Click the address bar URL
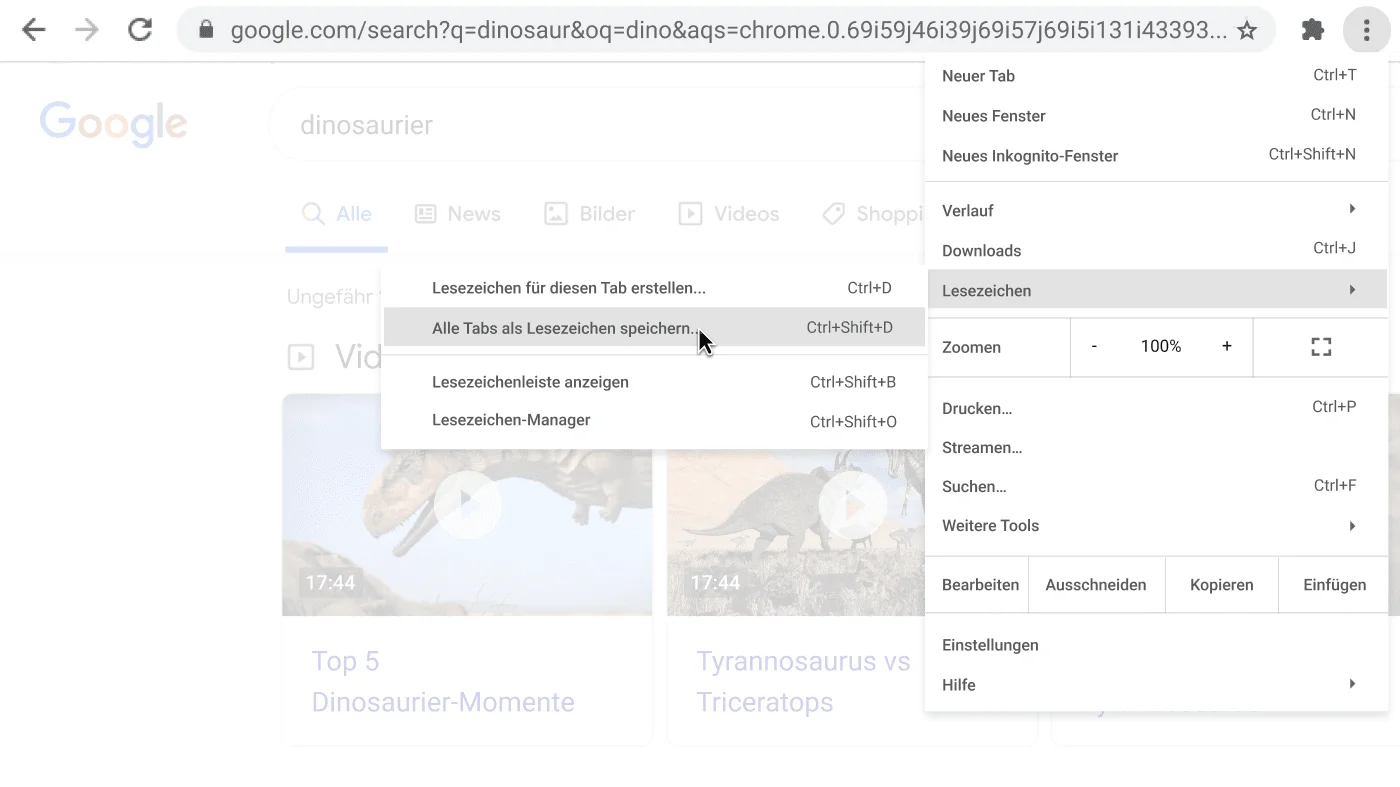Screen dimensions: 1400x787 (x=700, y=29)
